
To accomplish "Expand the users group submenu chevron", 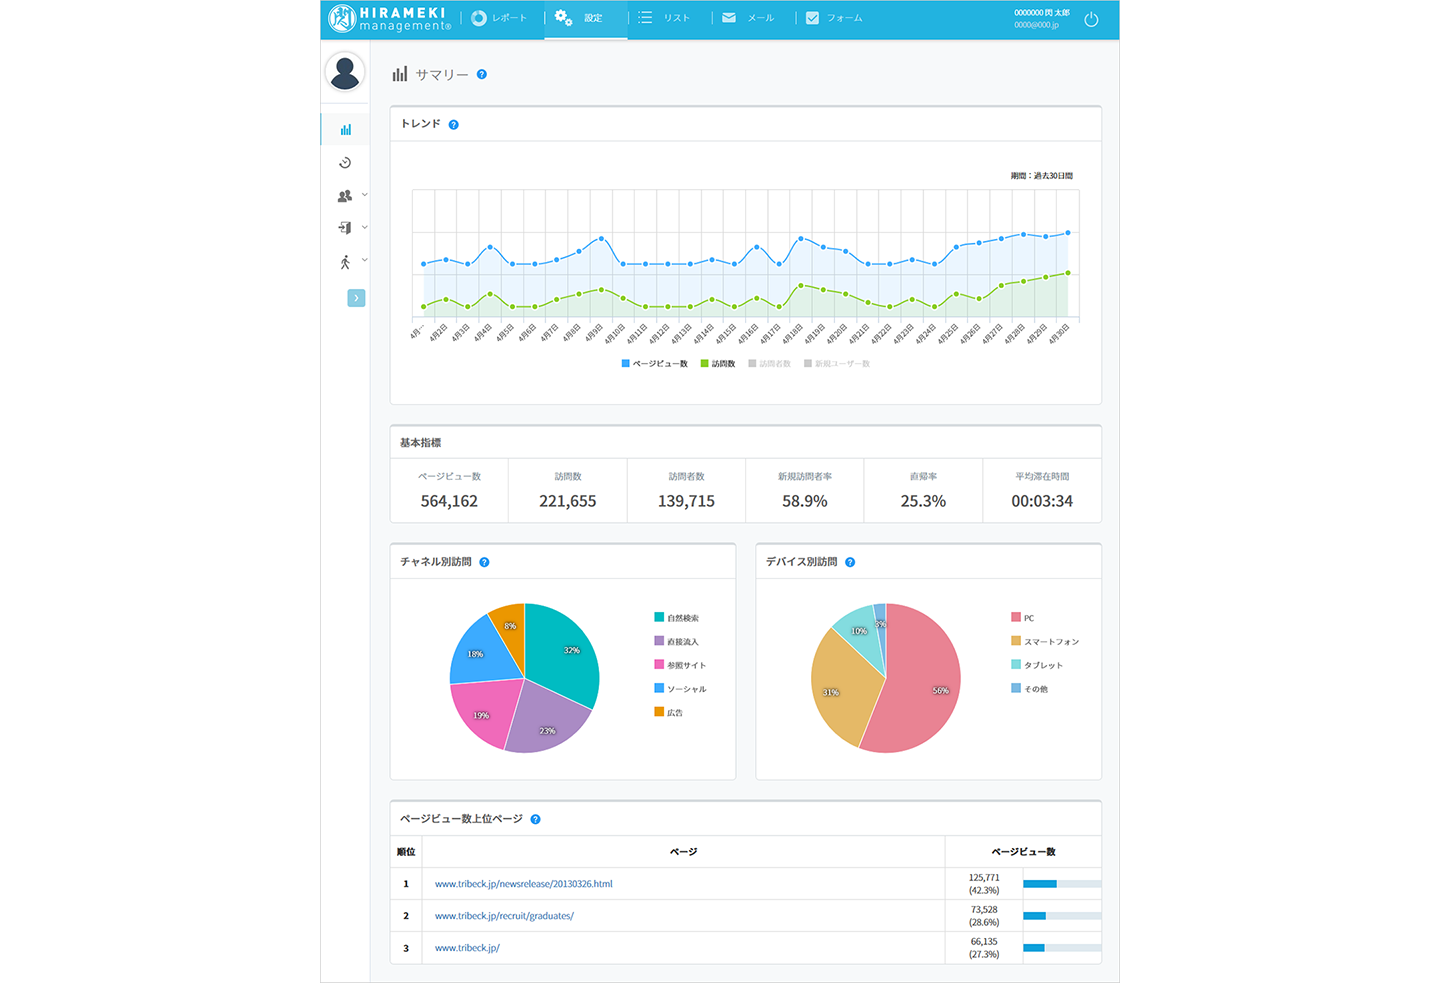I will (364, 195).
